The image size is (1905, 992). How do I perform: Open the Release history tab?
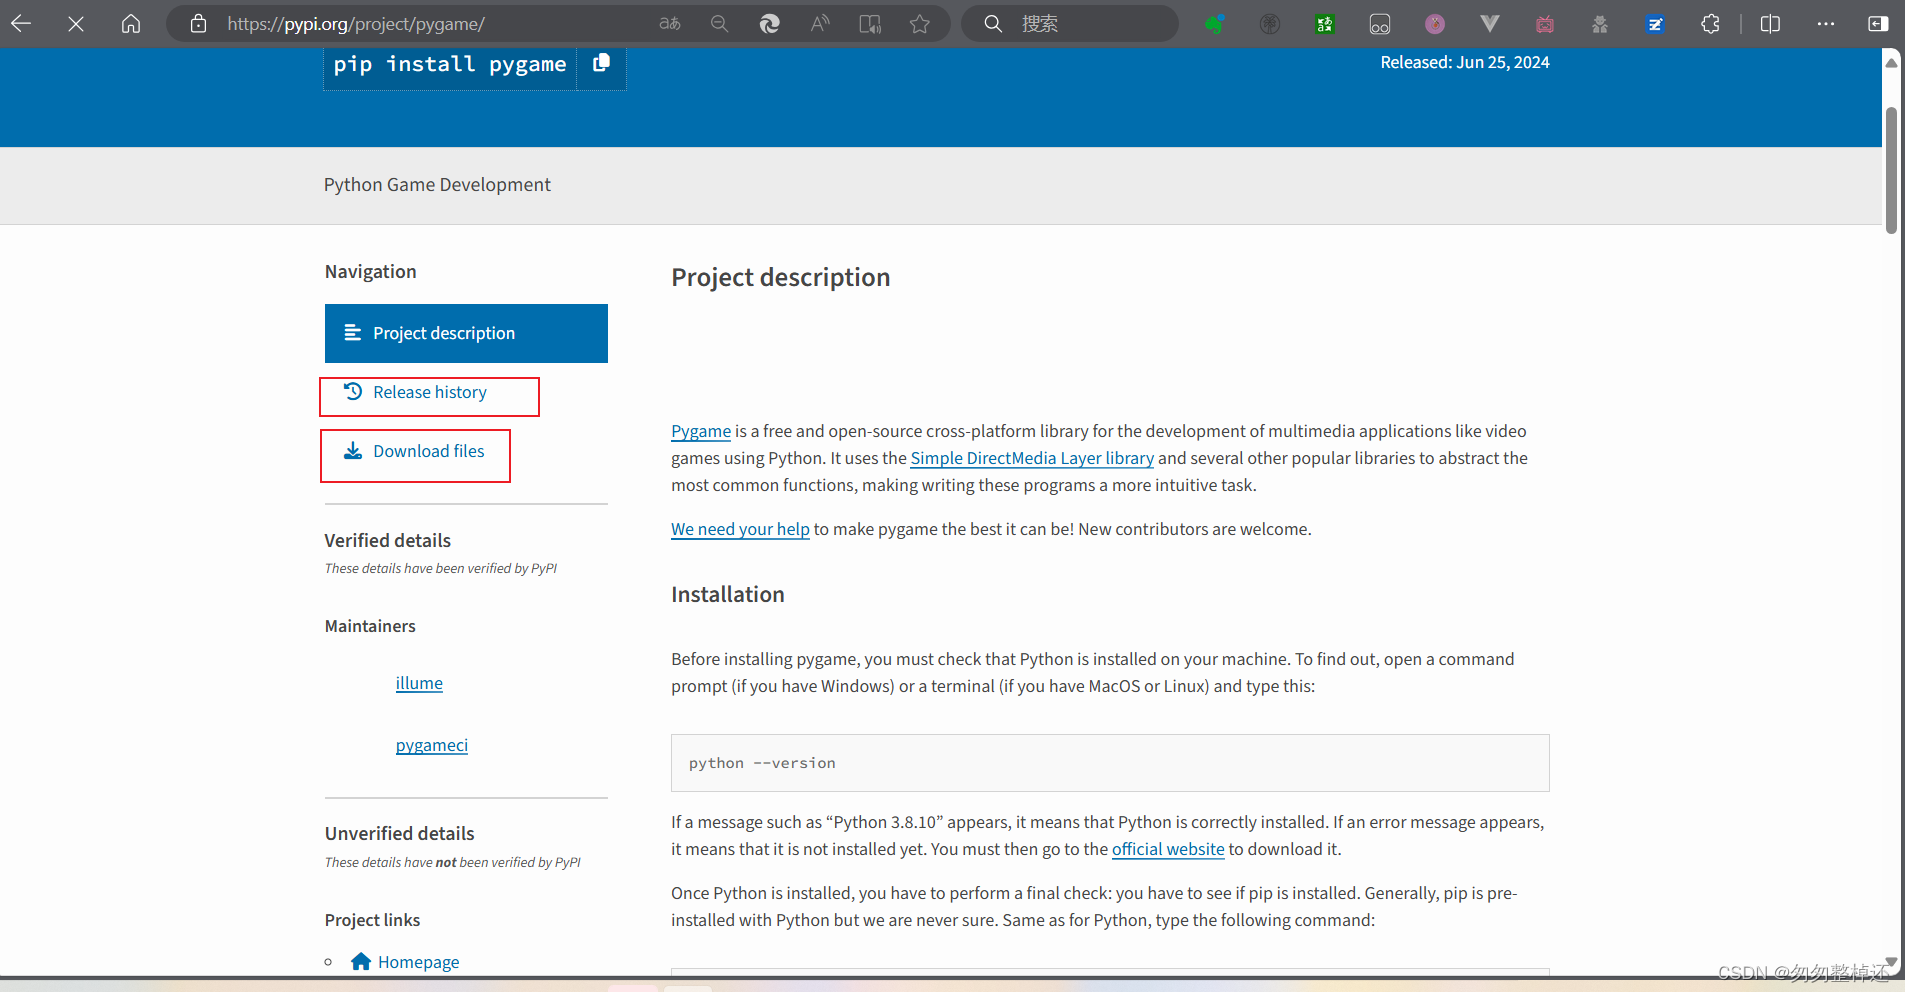coord(429,393)
